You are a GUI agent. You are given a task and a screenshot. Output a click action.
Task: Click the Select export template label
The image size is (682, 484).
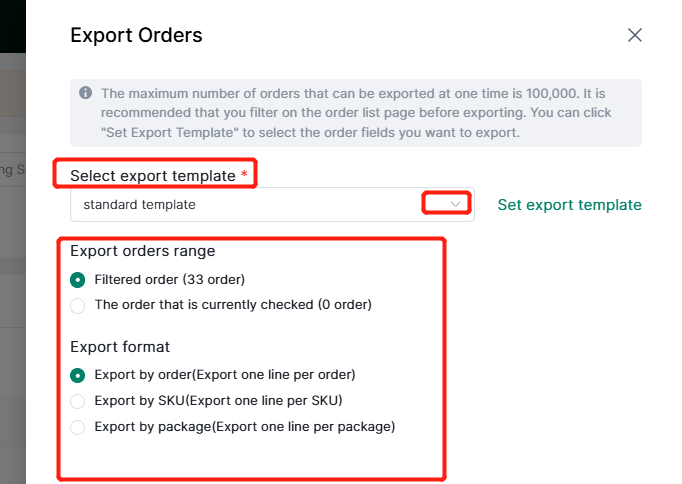point(153,176)
